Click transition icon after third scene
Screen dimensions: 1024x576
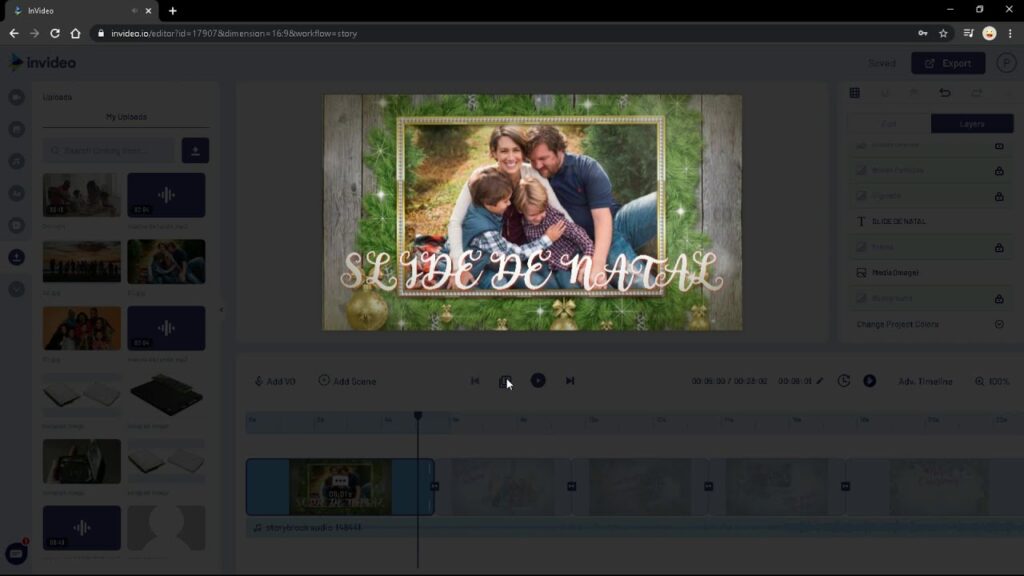[709, 487]
